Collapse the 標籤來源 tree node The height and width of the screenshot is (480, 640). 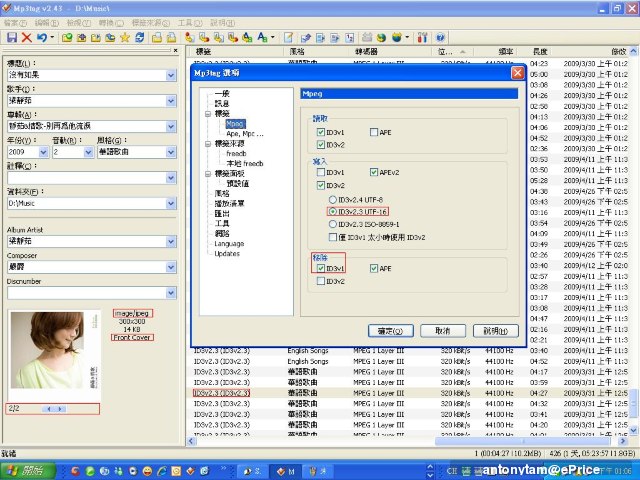pos(208,144)
